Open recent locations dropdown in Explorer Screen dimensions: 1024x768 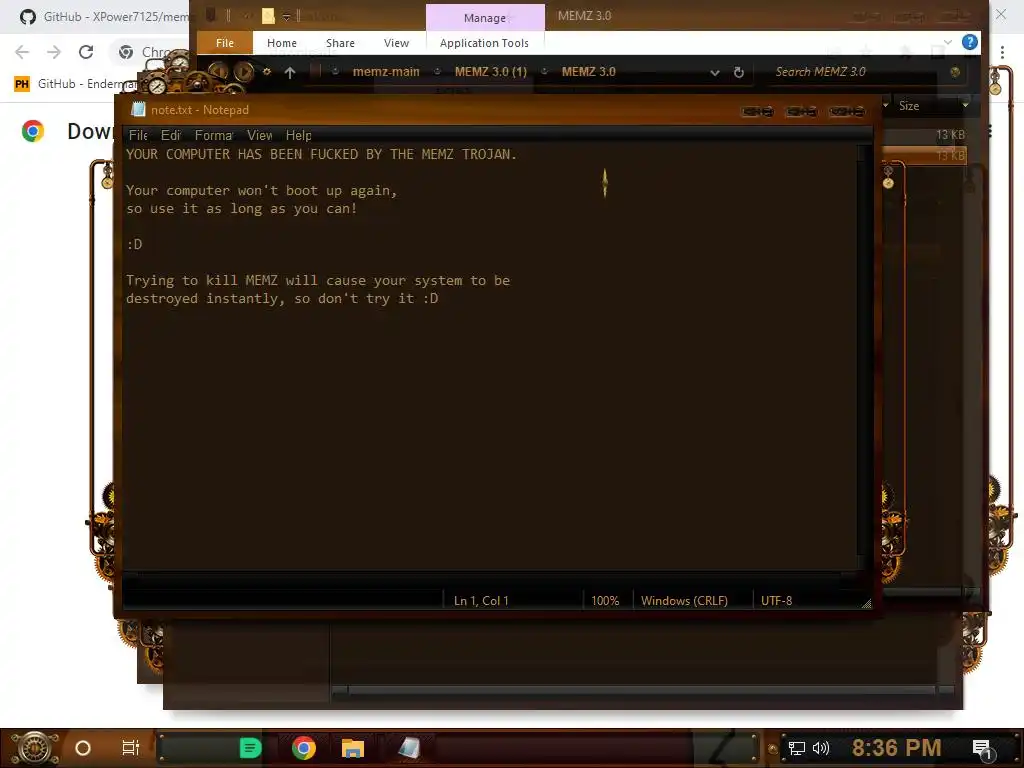pyautogui.click(x=267, y=72)
